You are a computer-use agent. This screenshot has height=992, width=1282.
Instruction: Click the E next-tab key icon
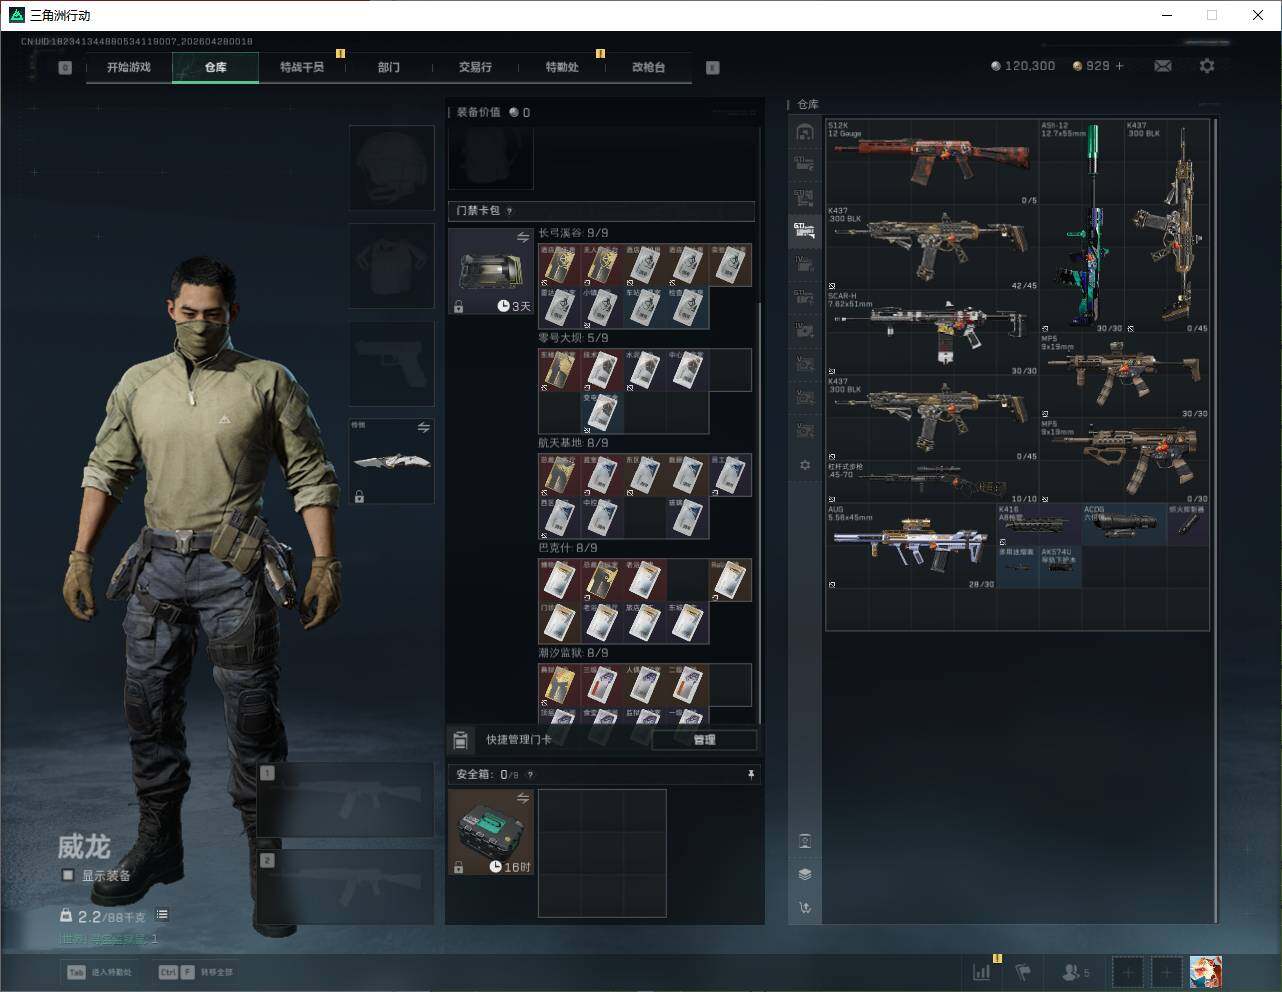[713, 68]
